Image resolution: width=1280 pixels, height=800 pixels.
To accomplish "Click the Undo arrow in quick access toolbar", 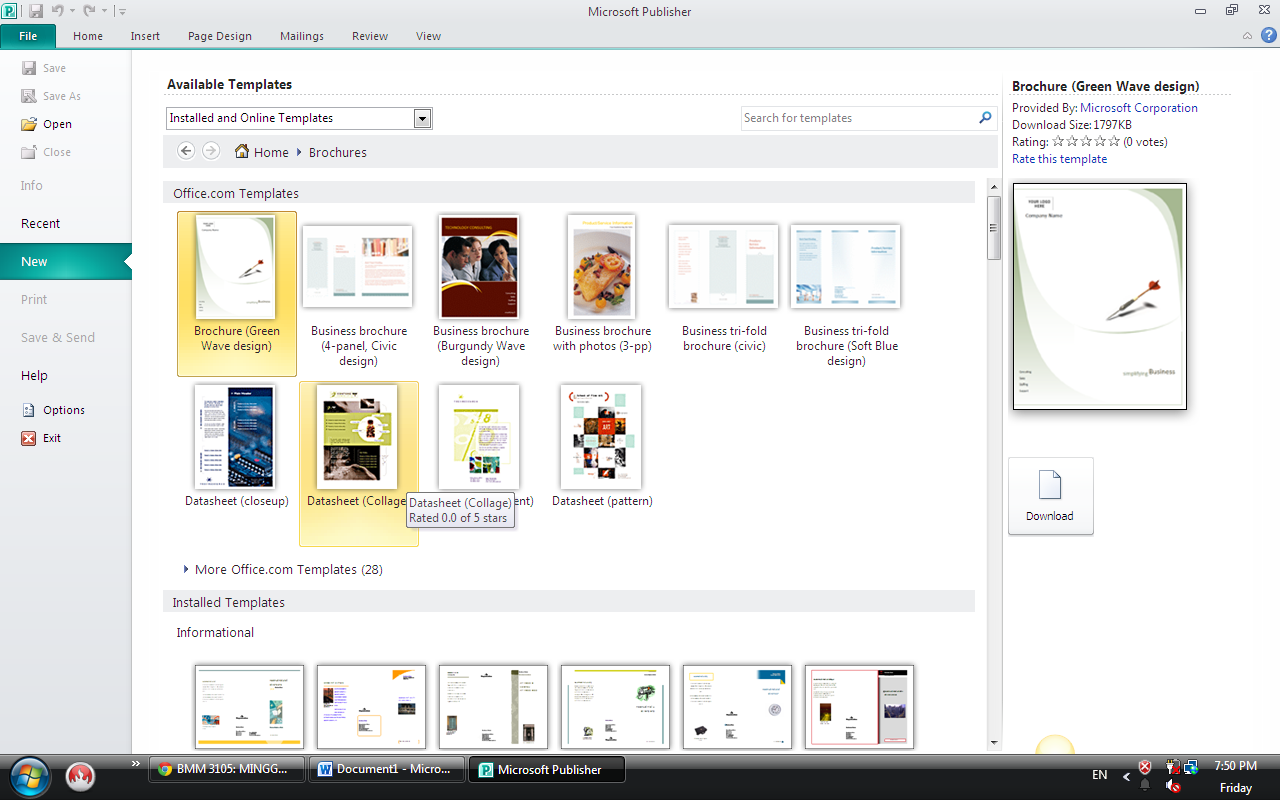I will 57,11.
